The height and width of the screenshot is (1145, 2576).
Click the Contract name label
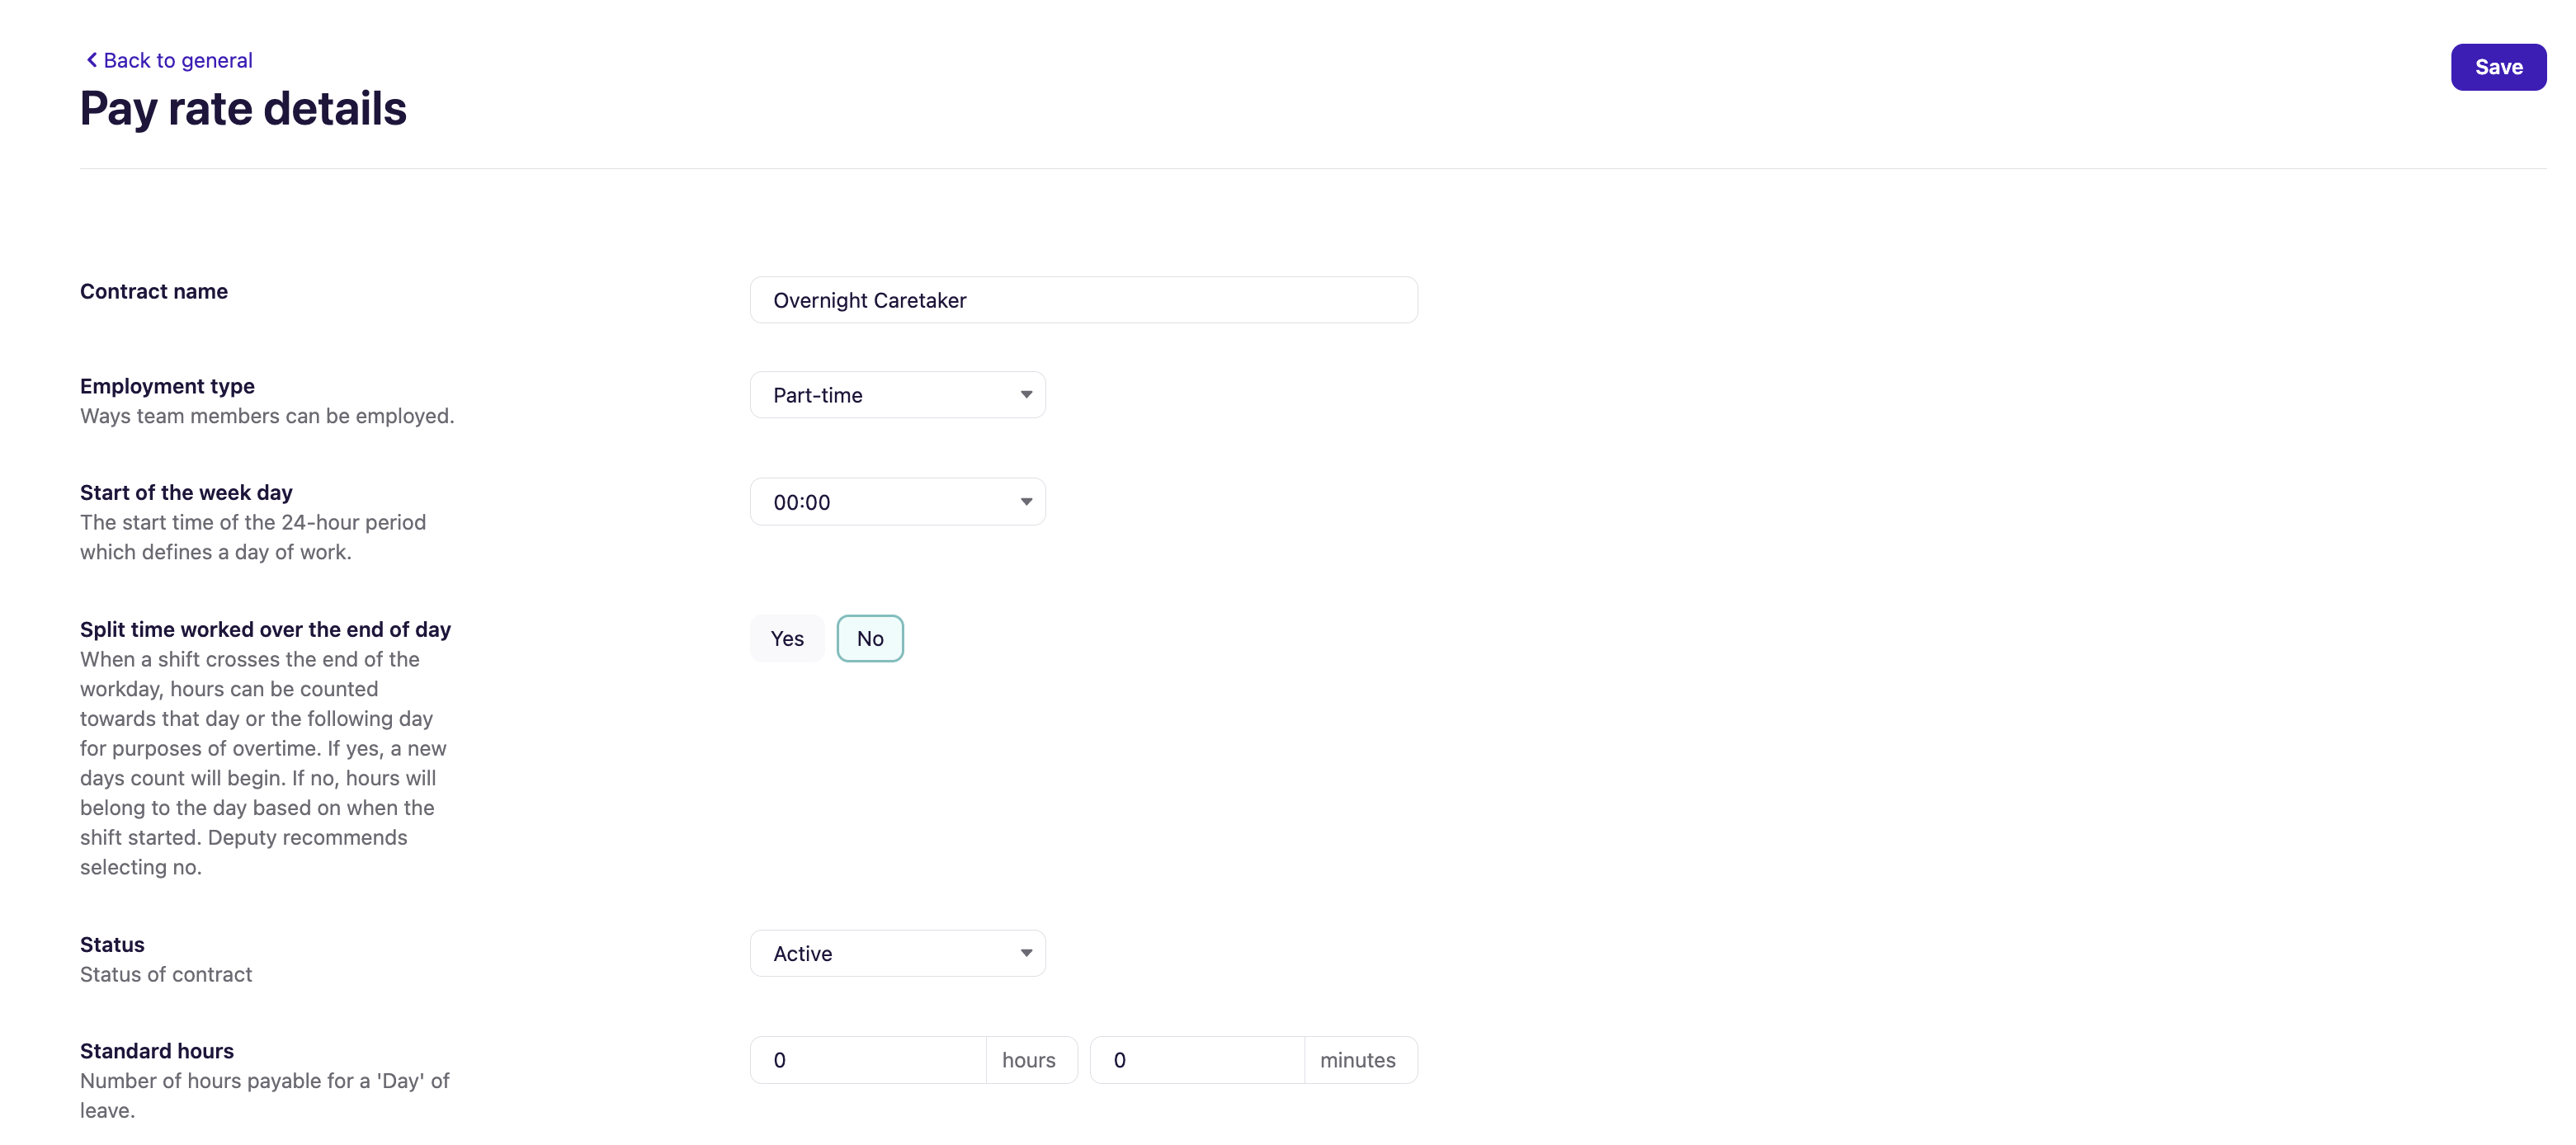click(154, 291)
